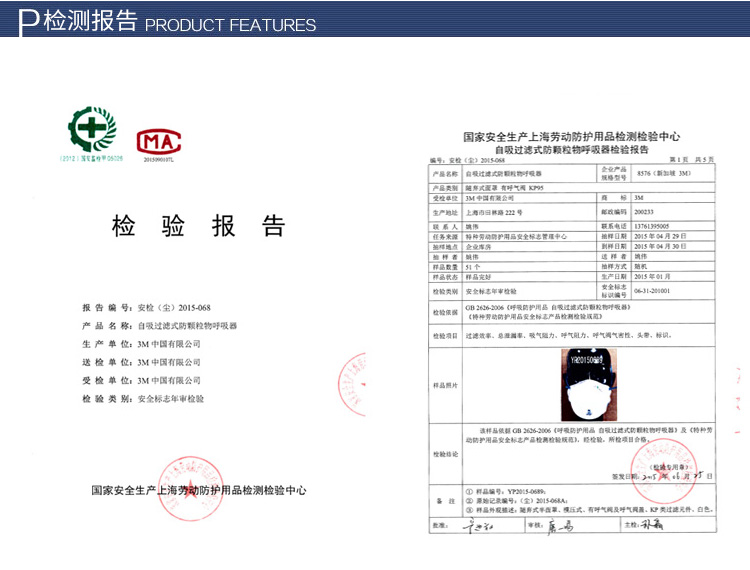
Task: Click the 检验项目 row in the table
Action: point(570,337)
